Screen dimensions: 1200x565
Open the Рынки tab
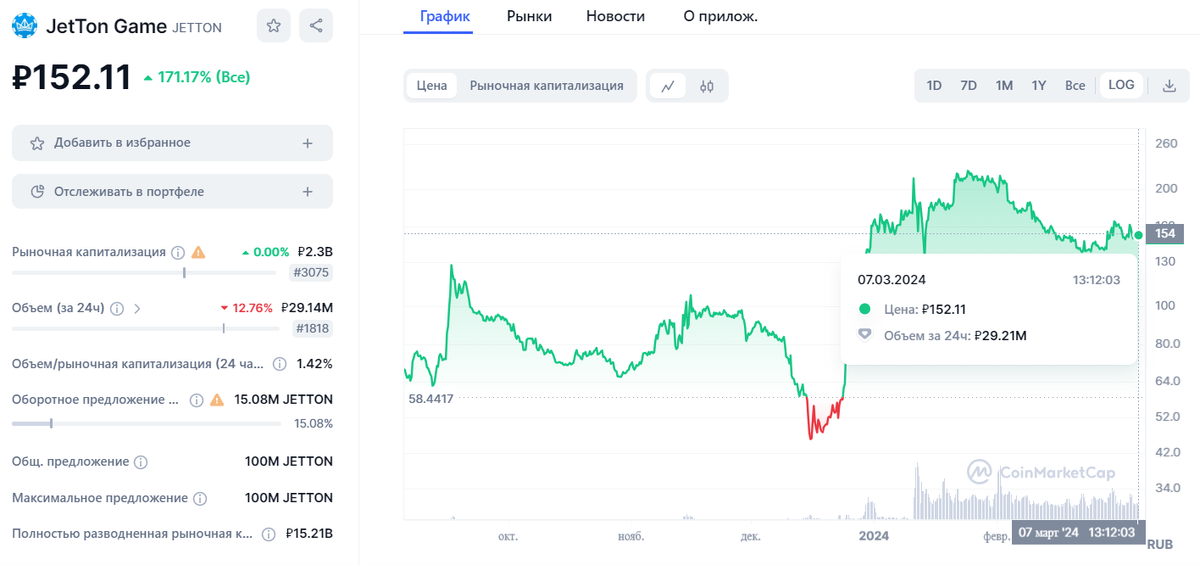pyautogui.click(x=529, y=16)
